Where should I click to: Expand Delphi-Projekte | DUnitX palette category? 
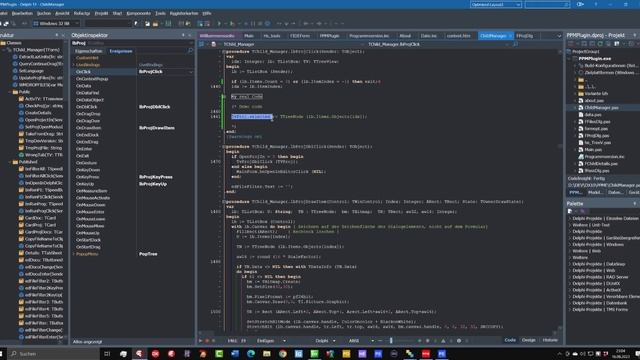pyautogui.click(x=570, y=284)
